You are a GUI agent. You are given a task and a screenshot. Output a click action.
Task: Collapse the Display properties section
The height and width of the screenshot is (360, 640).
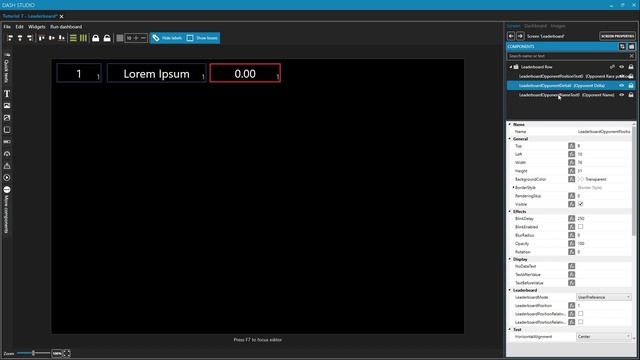coord(510,259)
